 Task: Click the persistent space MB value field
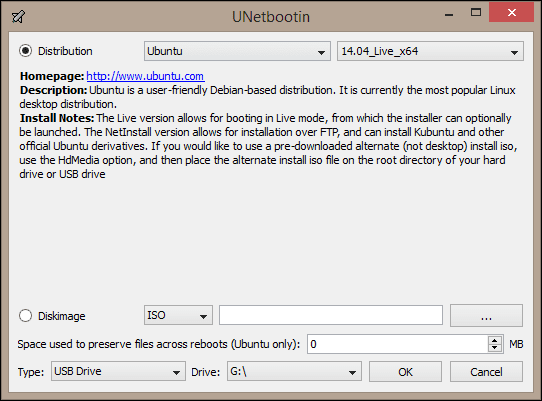pyautogui.click(x=398, y=344)
